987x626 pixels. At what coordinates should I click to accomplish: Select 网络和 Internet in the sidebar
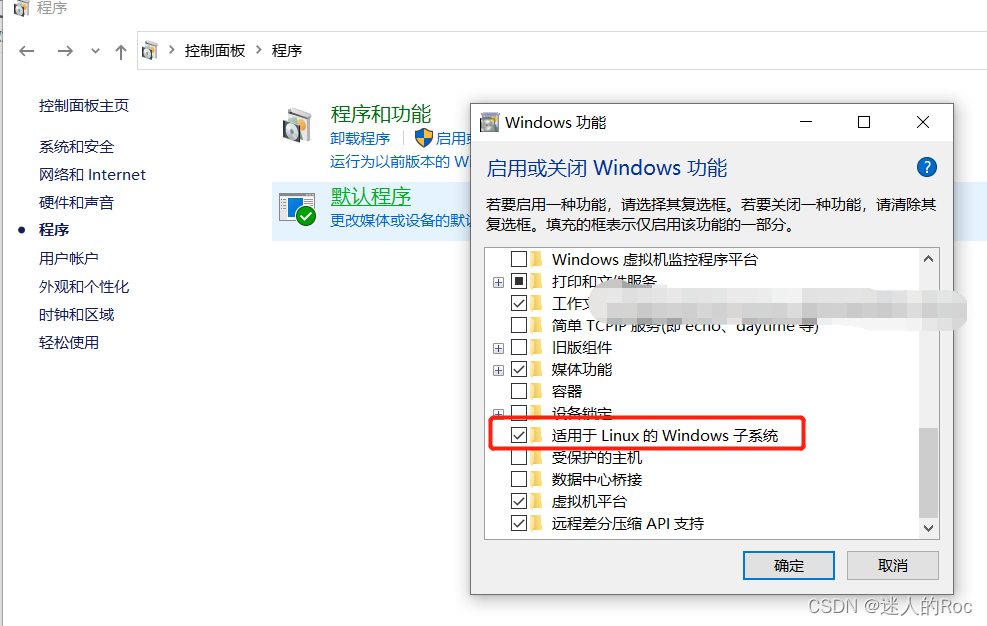pos(92,174)
